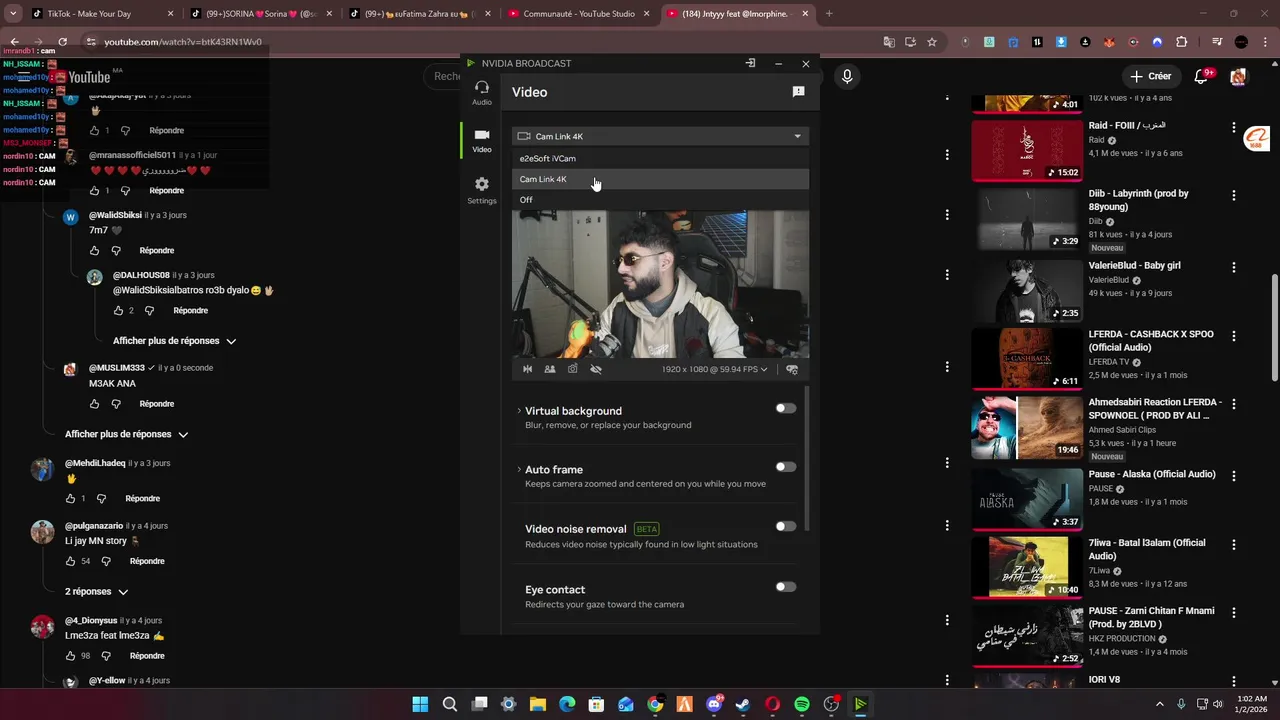1280x720 pixels.
Task: Open the @WalidSbiksi channel link
Action: 115,215
